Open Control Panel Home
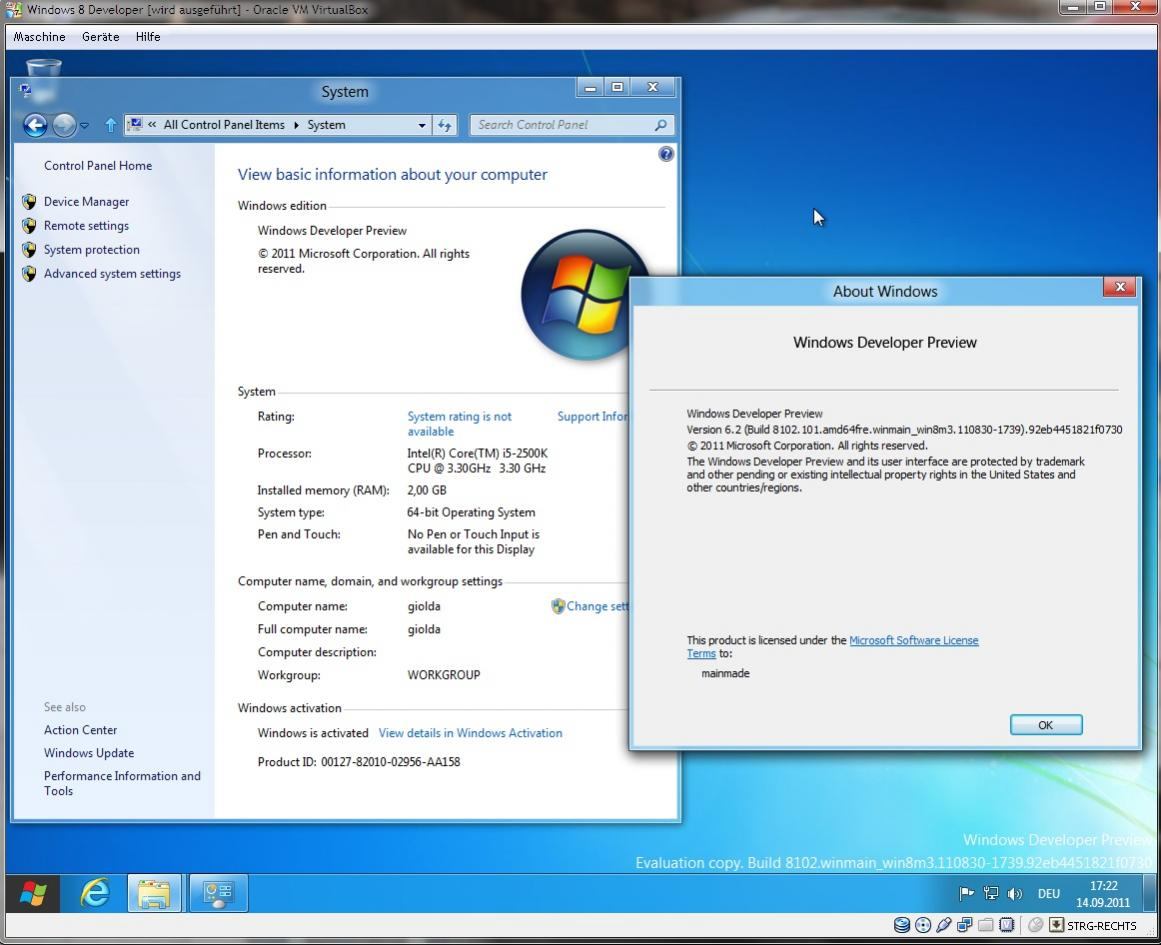This screenshot has width=1161, height=945. (x=98, y=166)
